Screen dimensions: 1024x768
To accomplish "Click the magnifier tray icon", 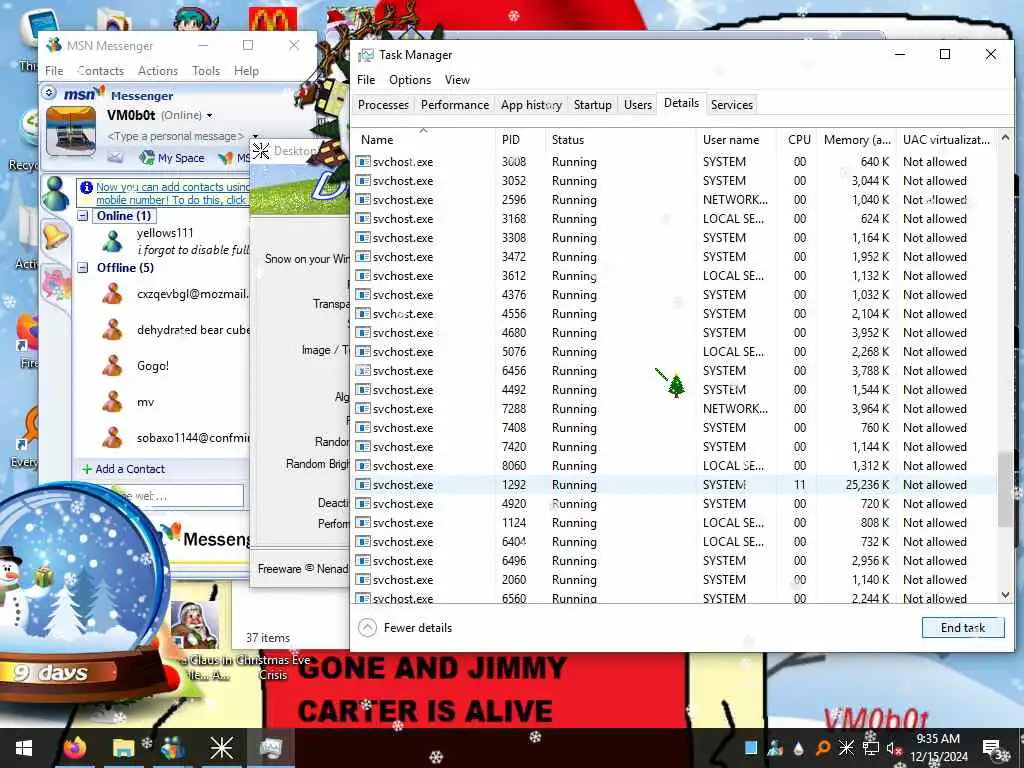I will pyautogui.click(x=823, y=748).
